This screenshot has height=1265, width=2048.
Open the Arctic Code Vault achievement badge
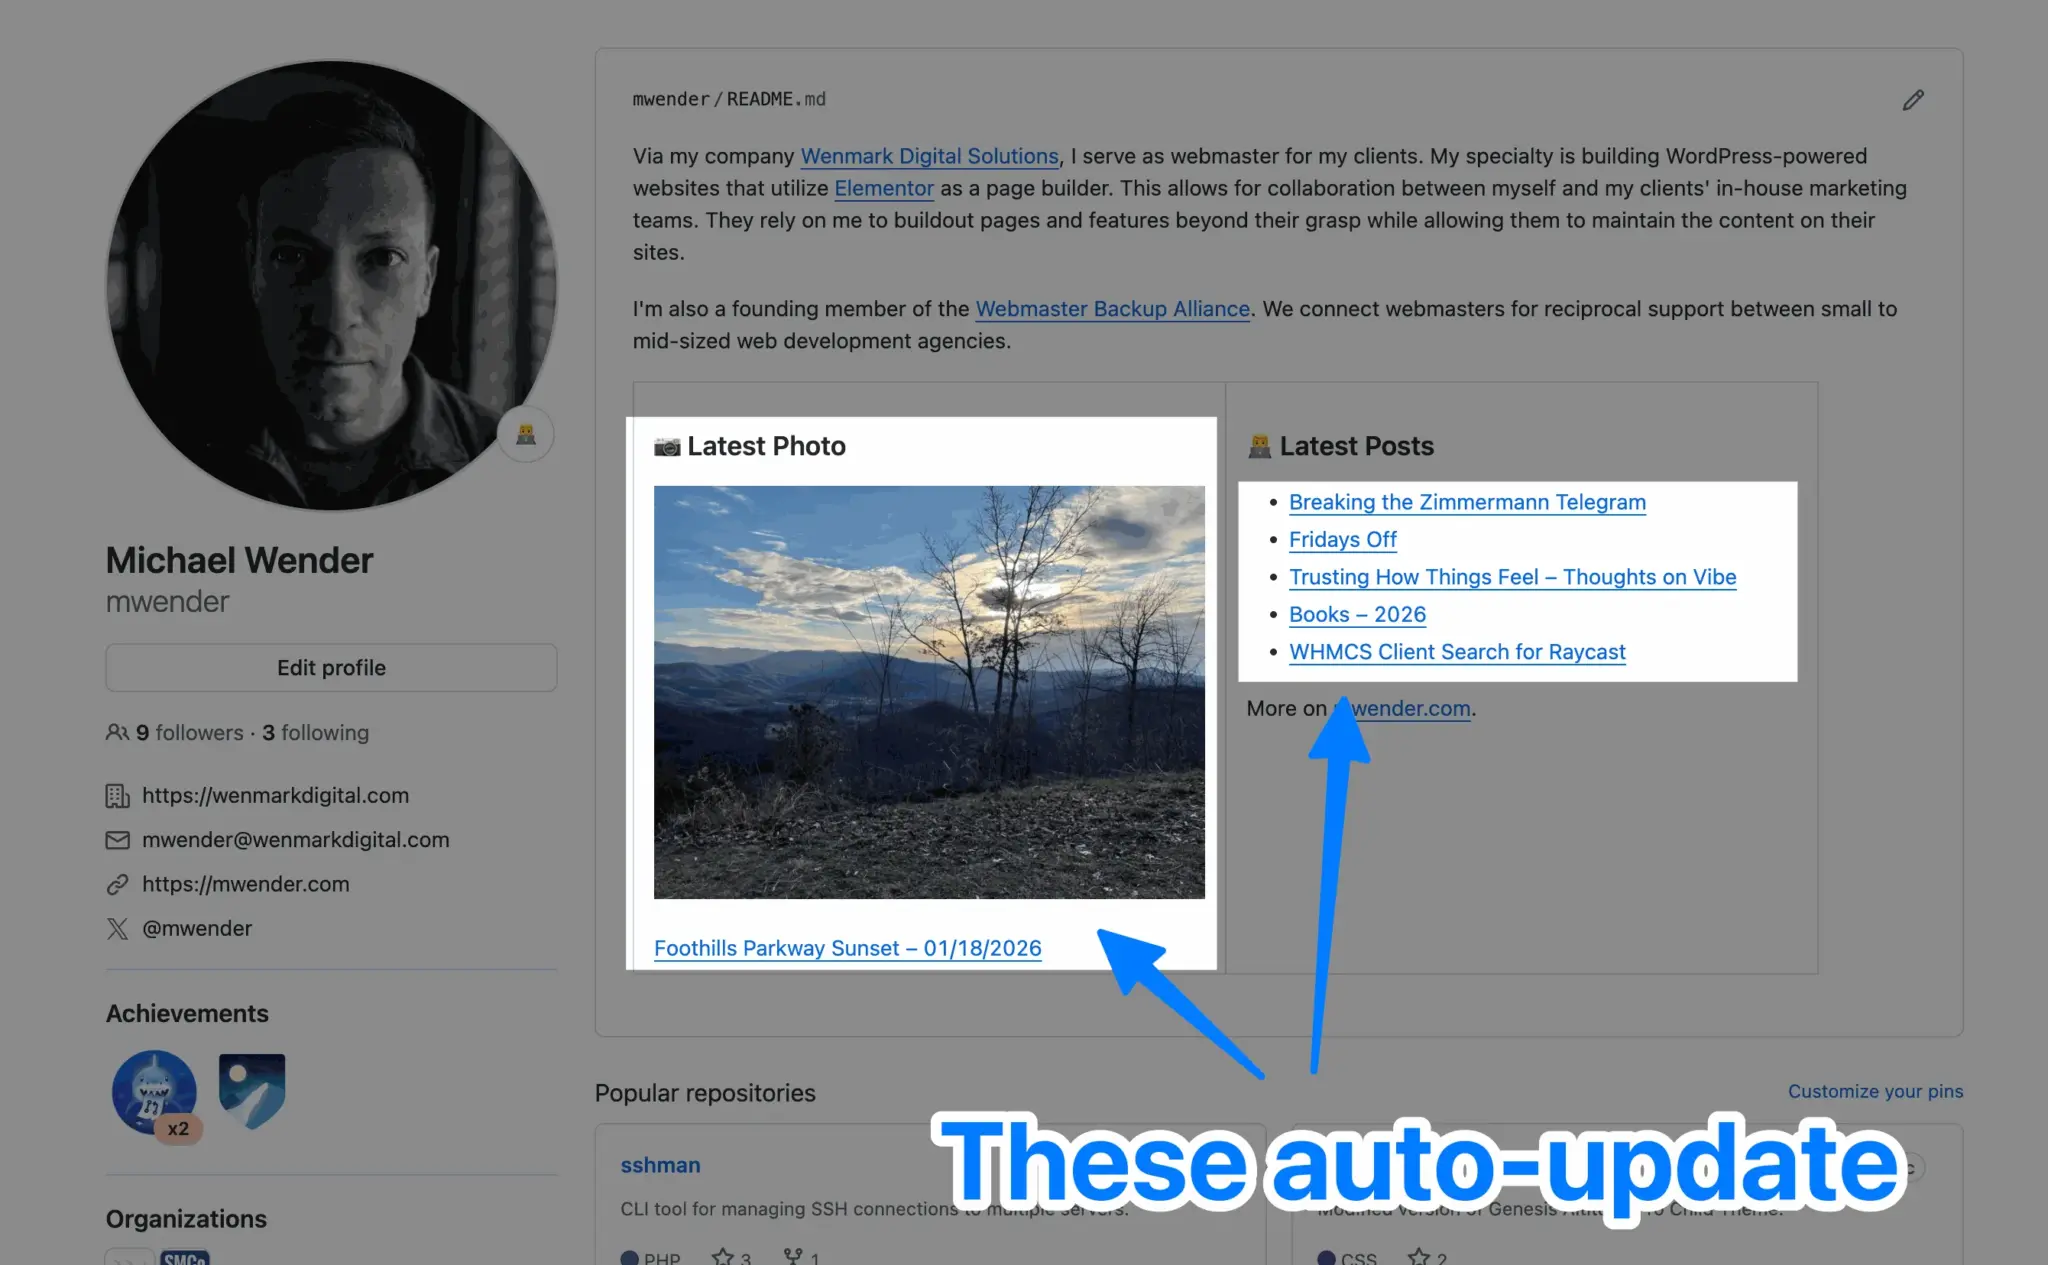[x=252, y=1091]
